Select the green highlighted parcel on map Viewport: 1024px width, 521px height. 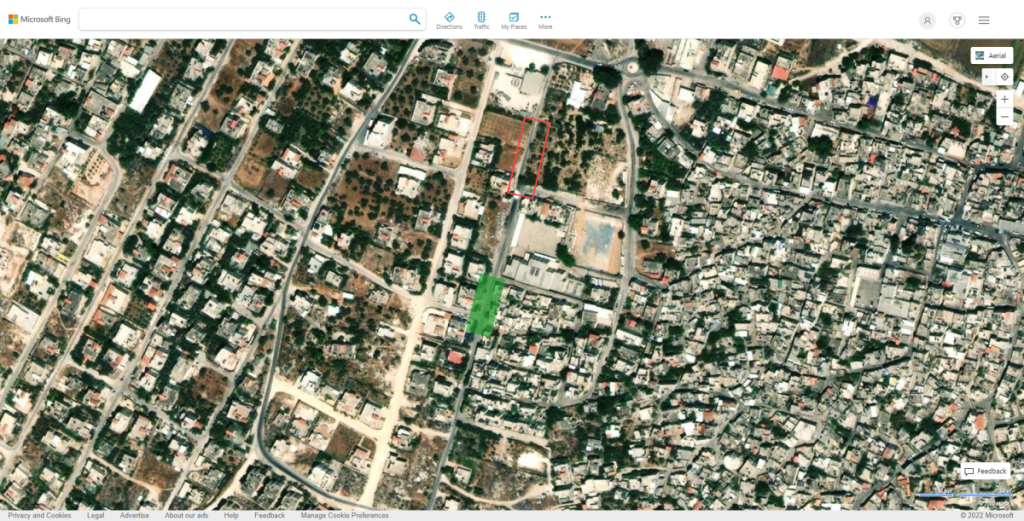(x=486, y=306)
